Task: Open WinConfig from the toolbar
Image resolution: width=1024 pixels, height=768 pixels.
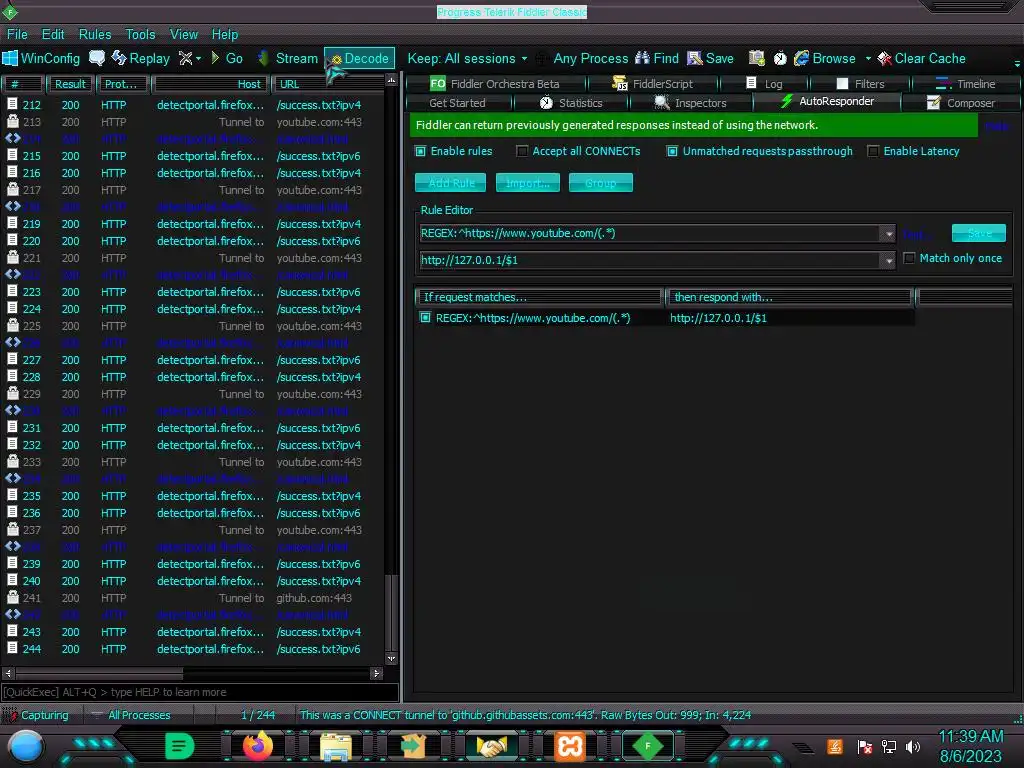Action: click(41, 59)
